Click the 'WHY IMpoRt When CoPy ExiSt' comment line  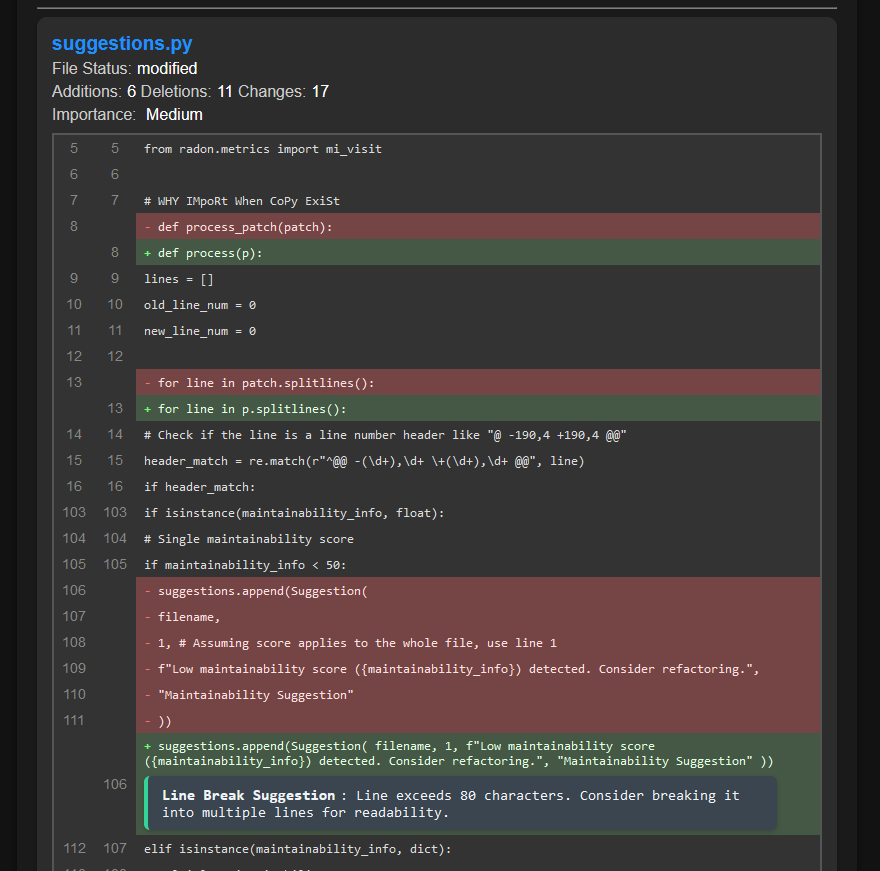point(242,201)
